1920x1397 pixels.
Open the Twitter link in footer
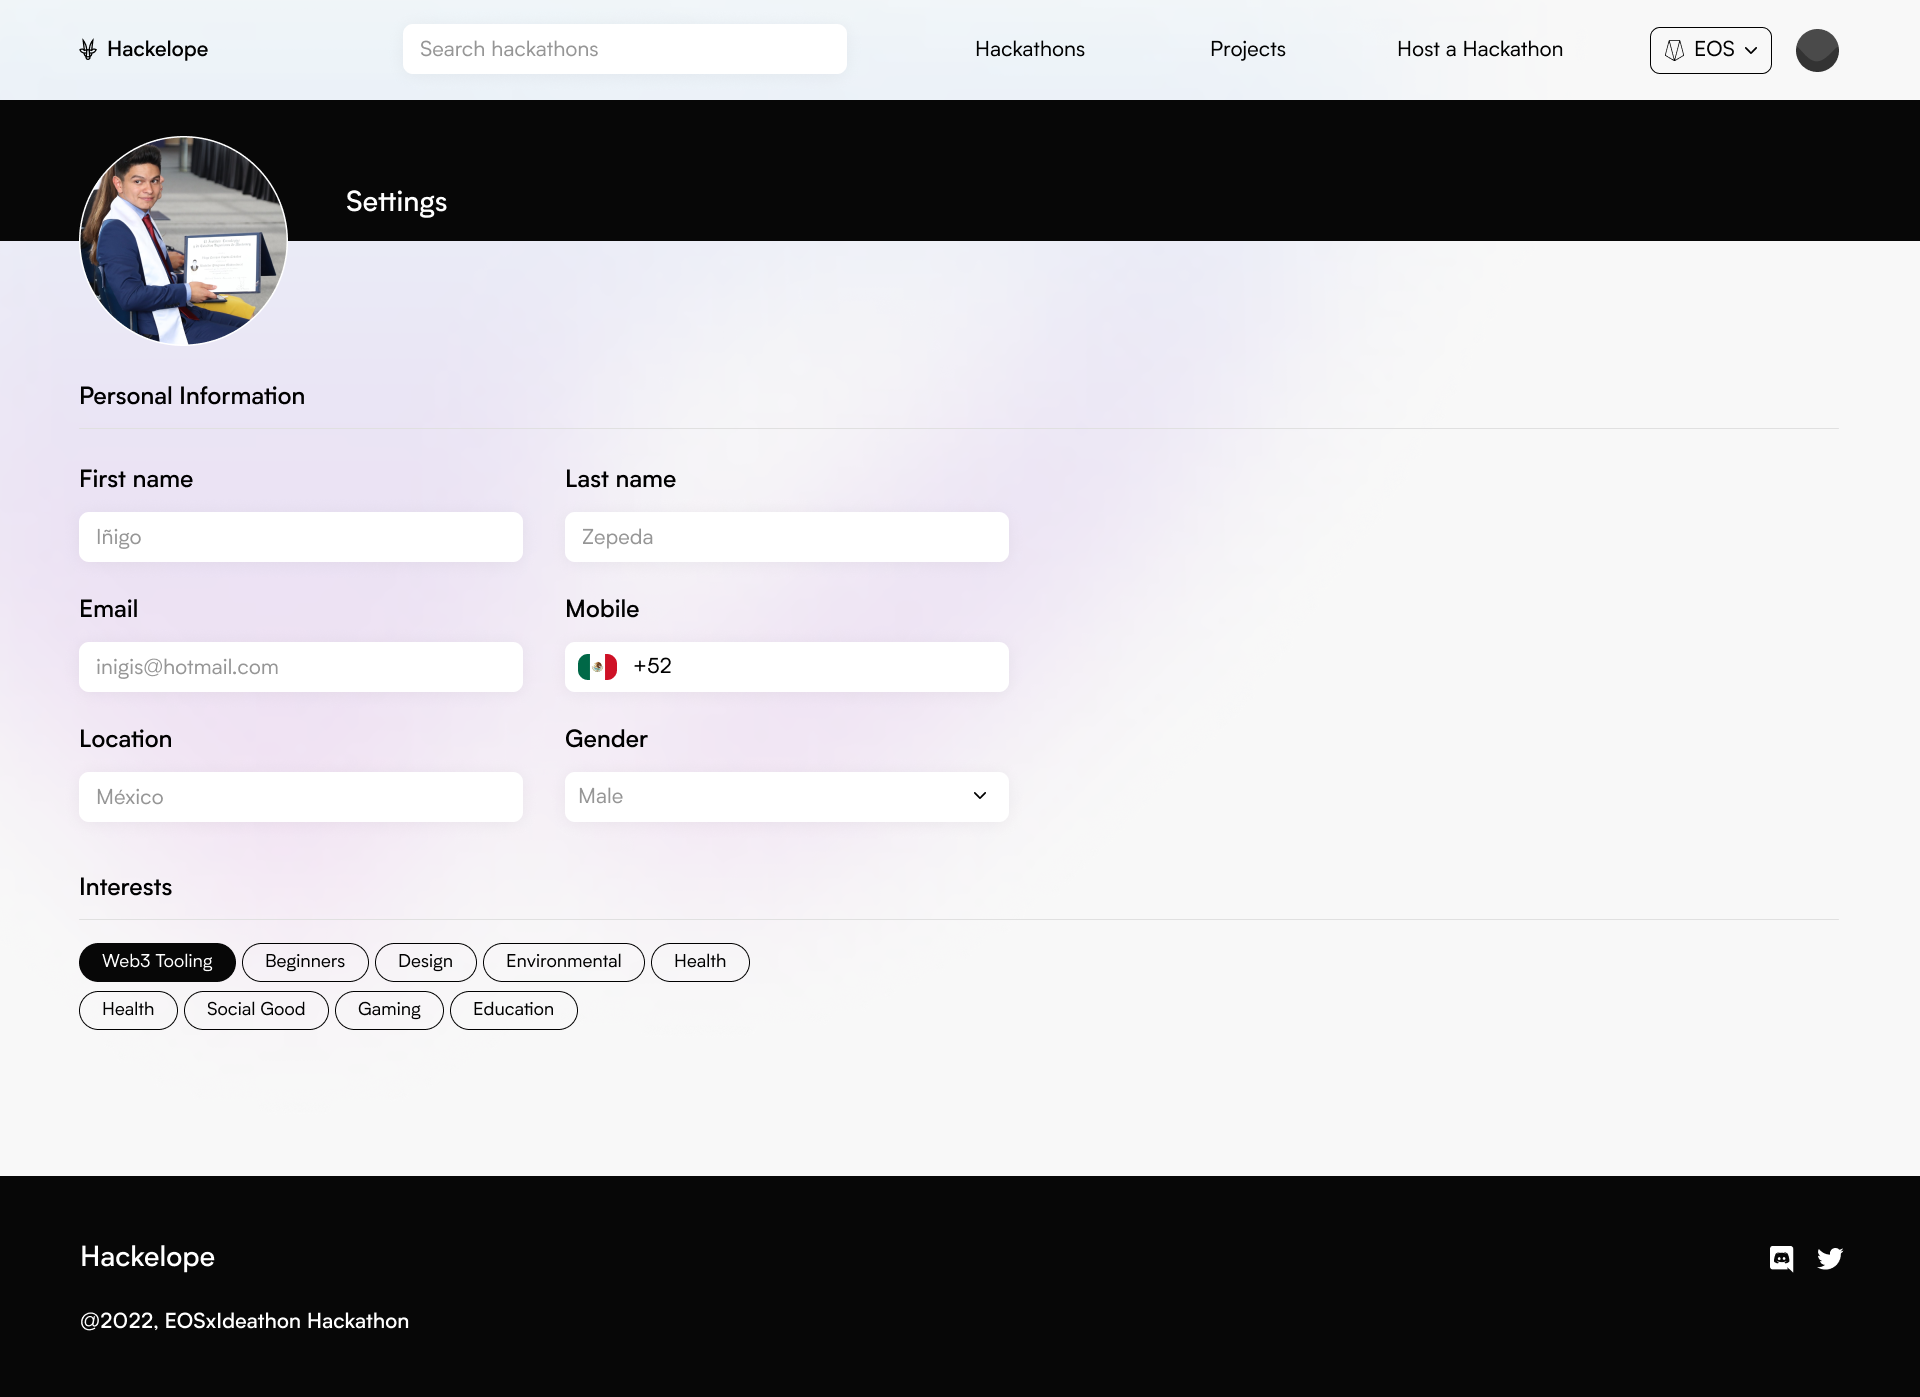point(1830,1258)
